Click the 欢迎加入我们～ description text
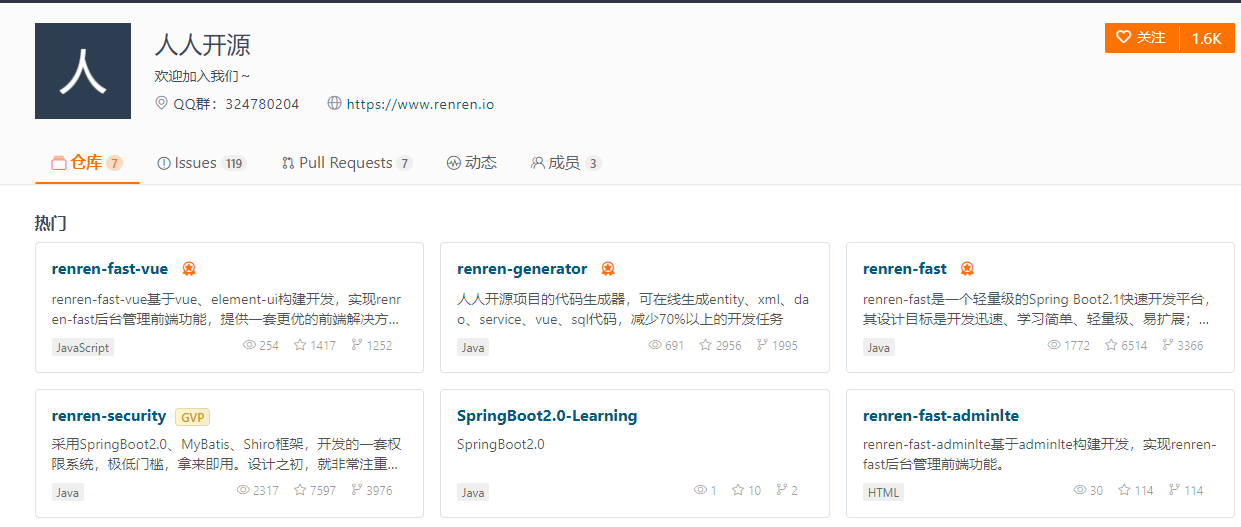The width and height of the screenshot is (1241, 527). point(203,76)
